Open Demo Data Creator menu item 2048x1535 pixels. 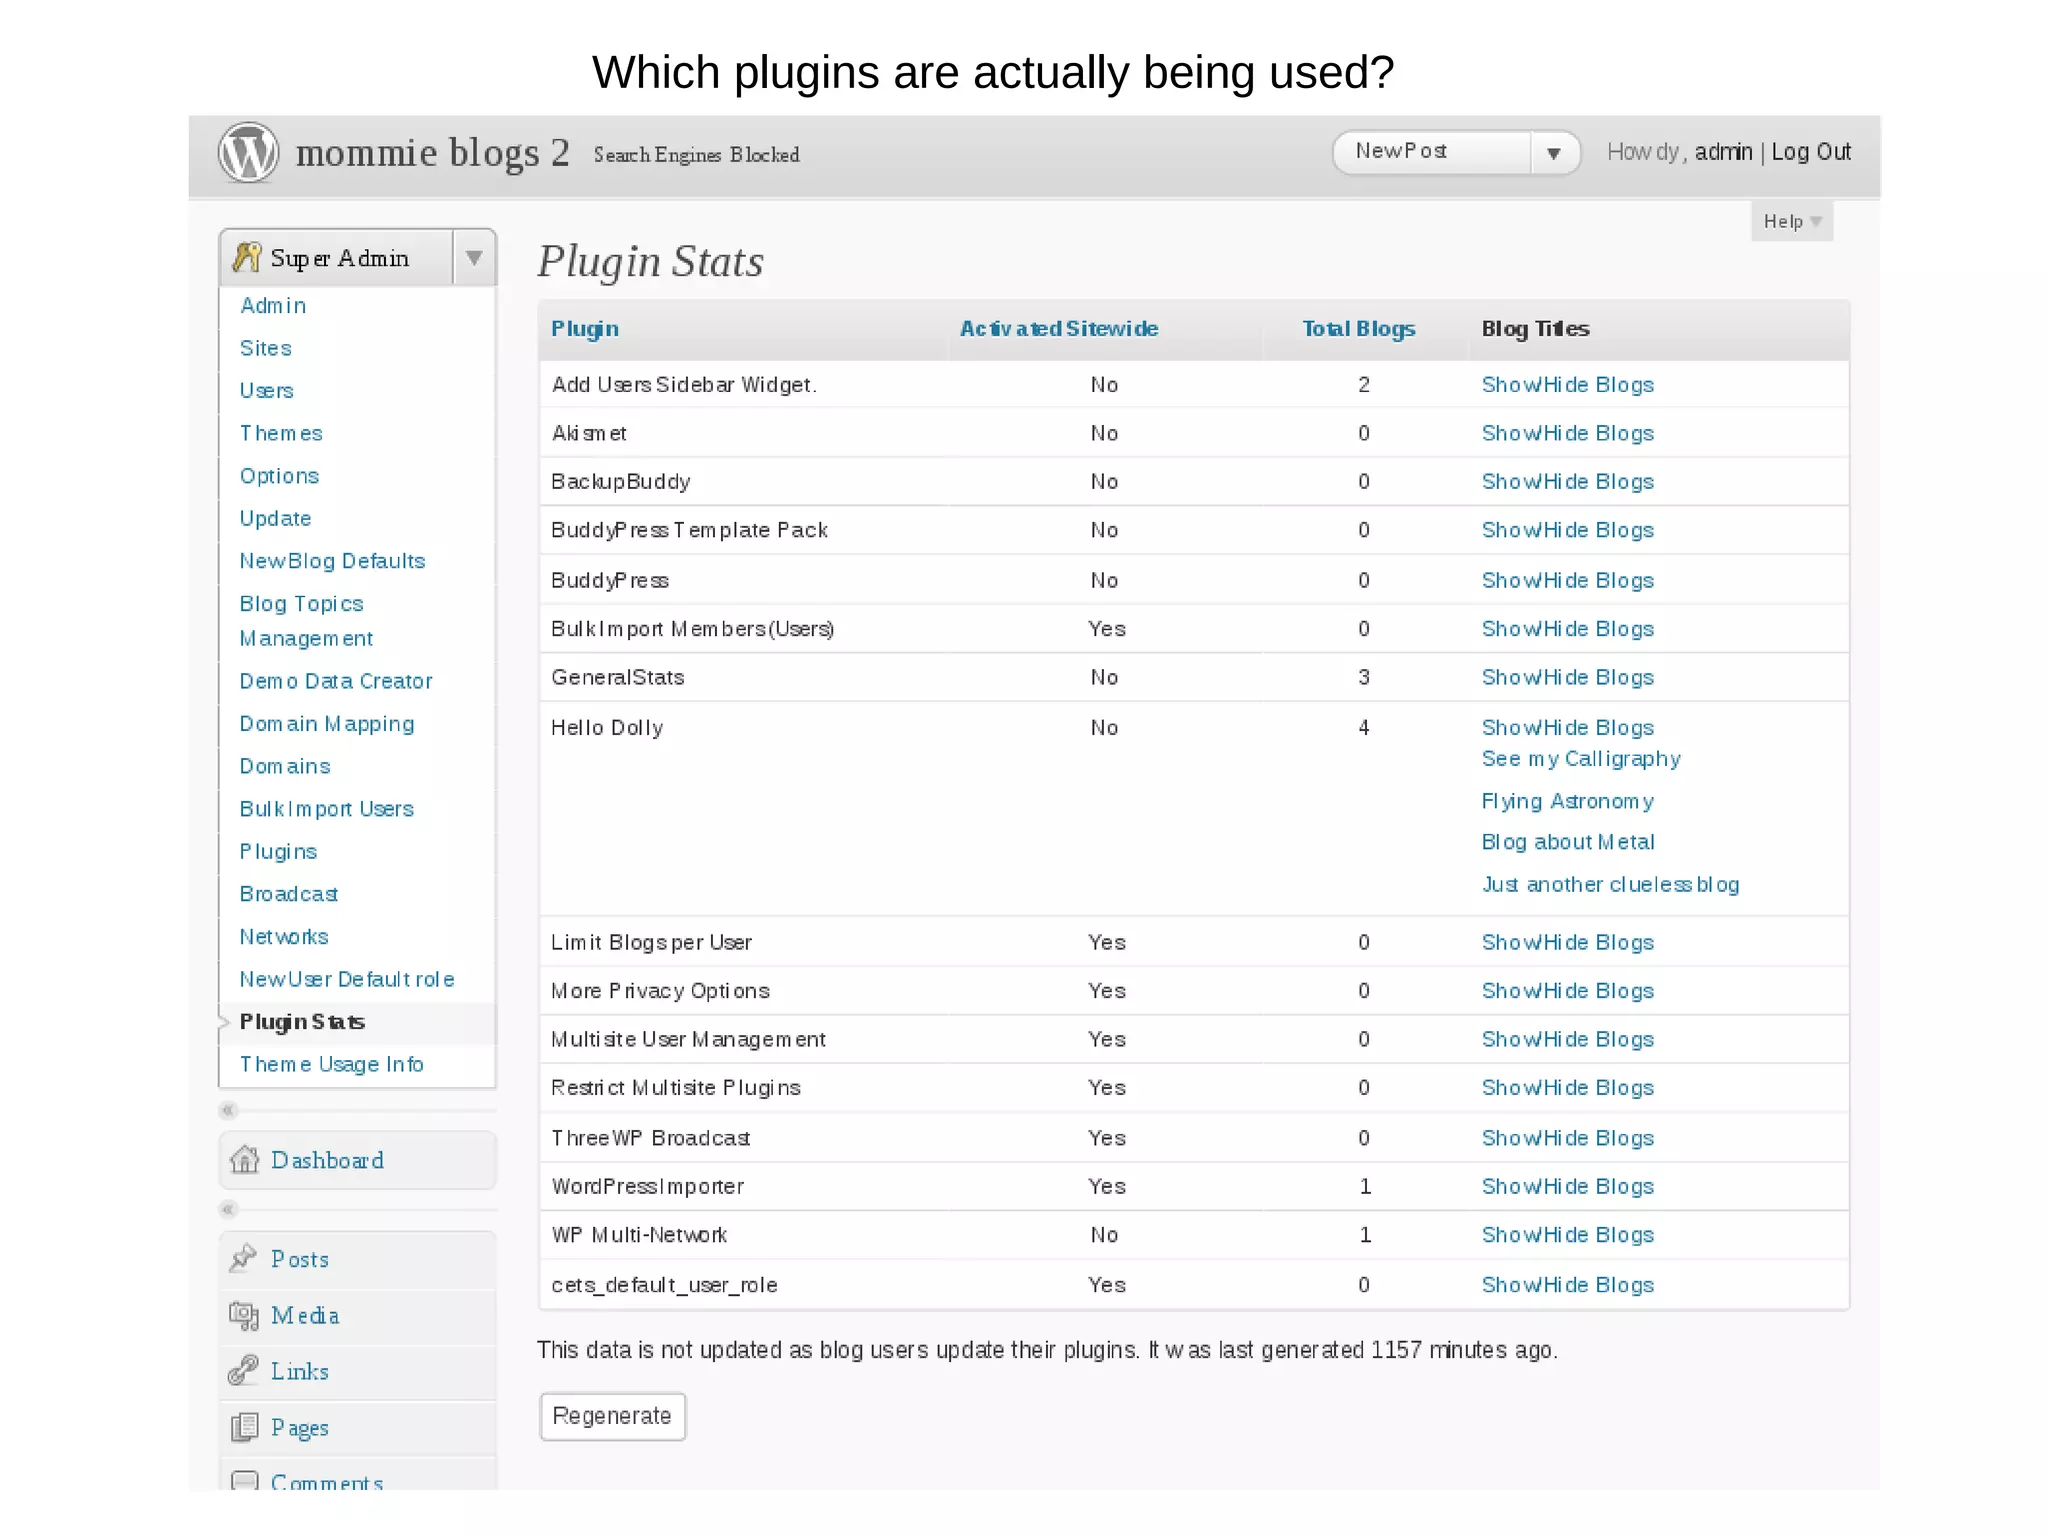[x=336, y=681]
